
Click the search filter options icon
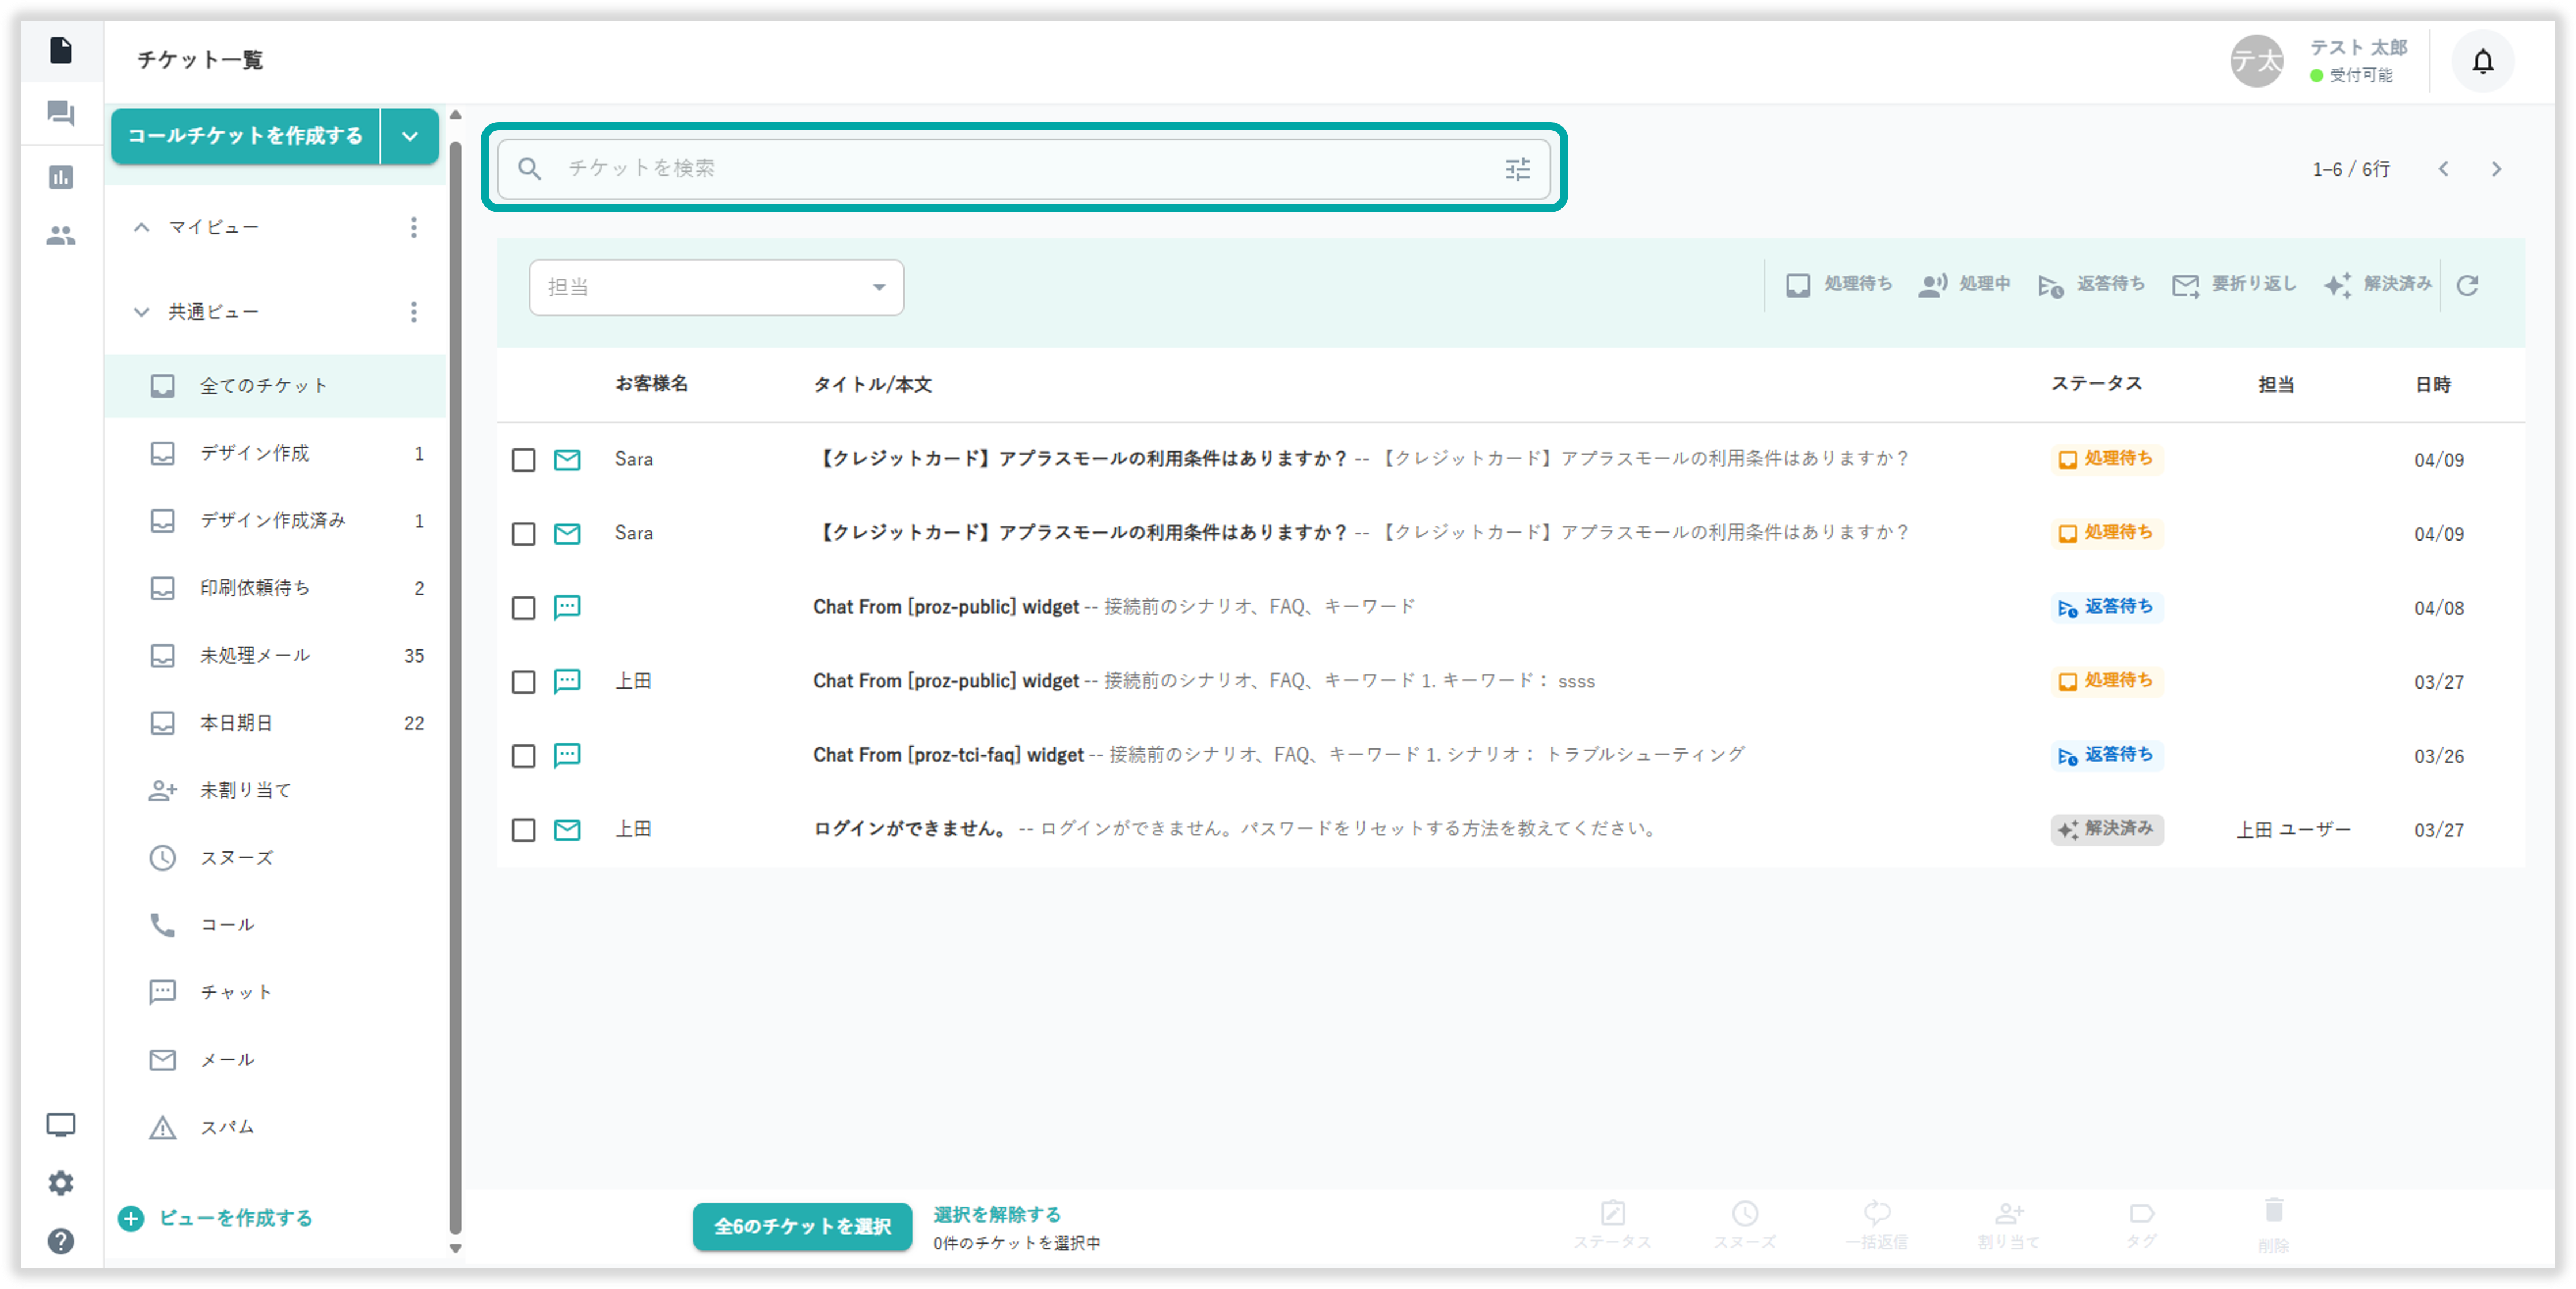click(1517, 169)
